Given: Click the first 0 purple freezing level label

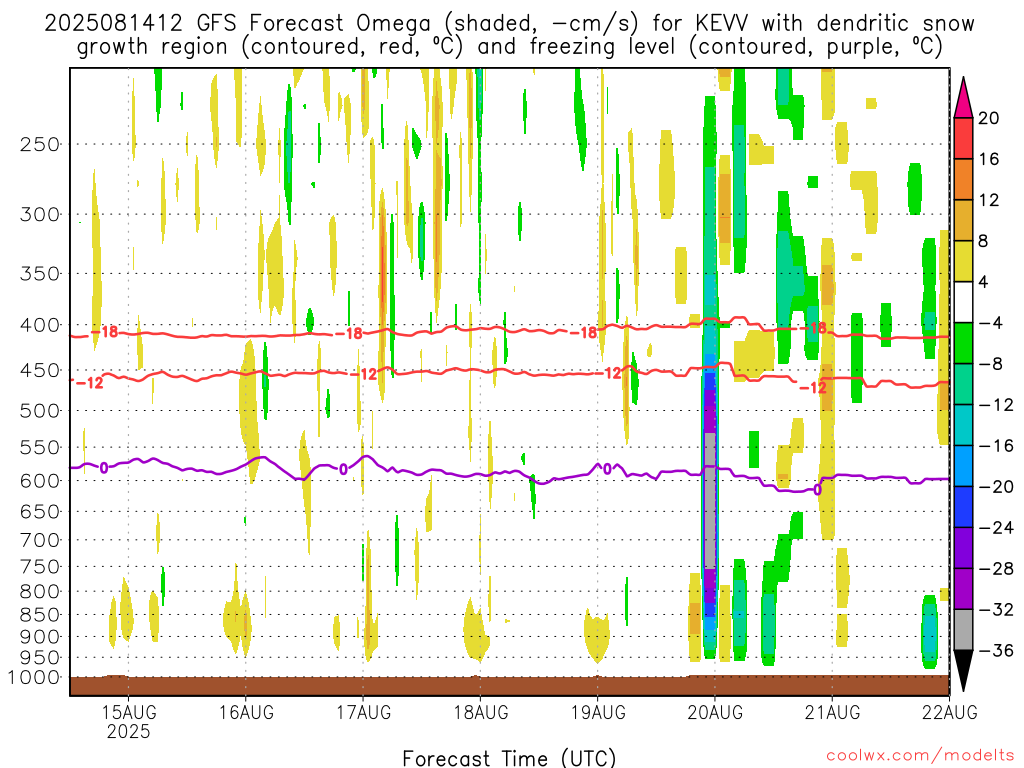Looking at the screenshot, I should click(x=104, y=468).
